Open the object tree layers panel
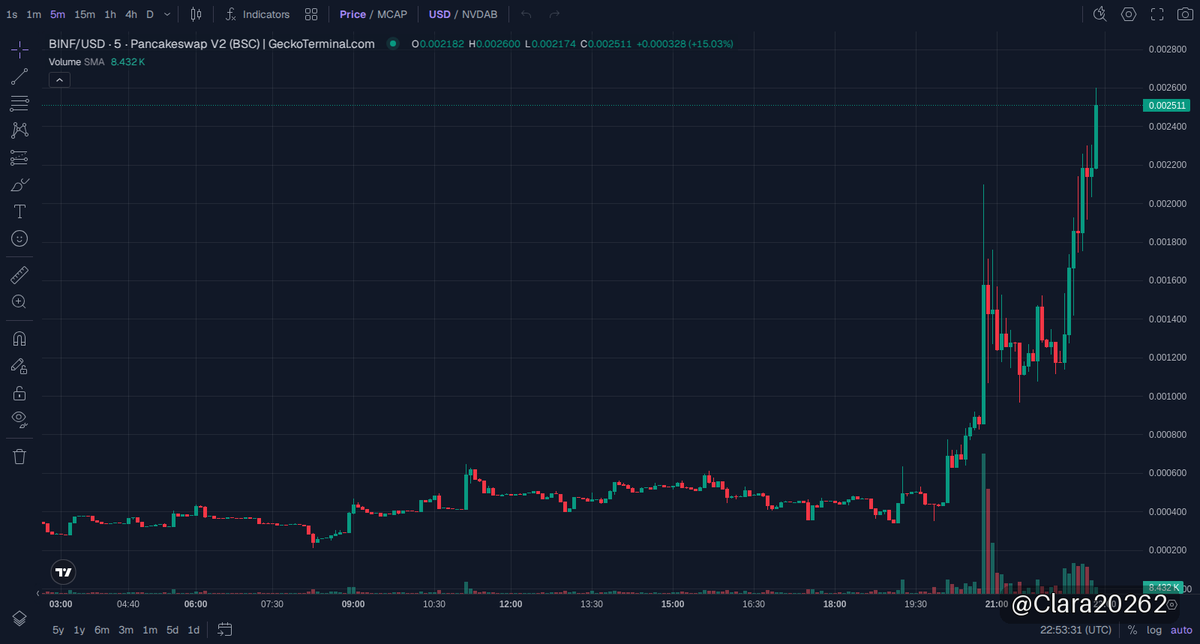This screenshot has width=1200, height=644. 19,617
